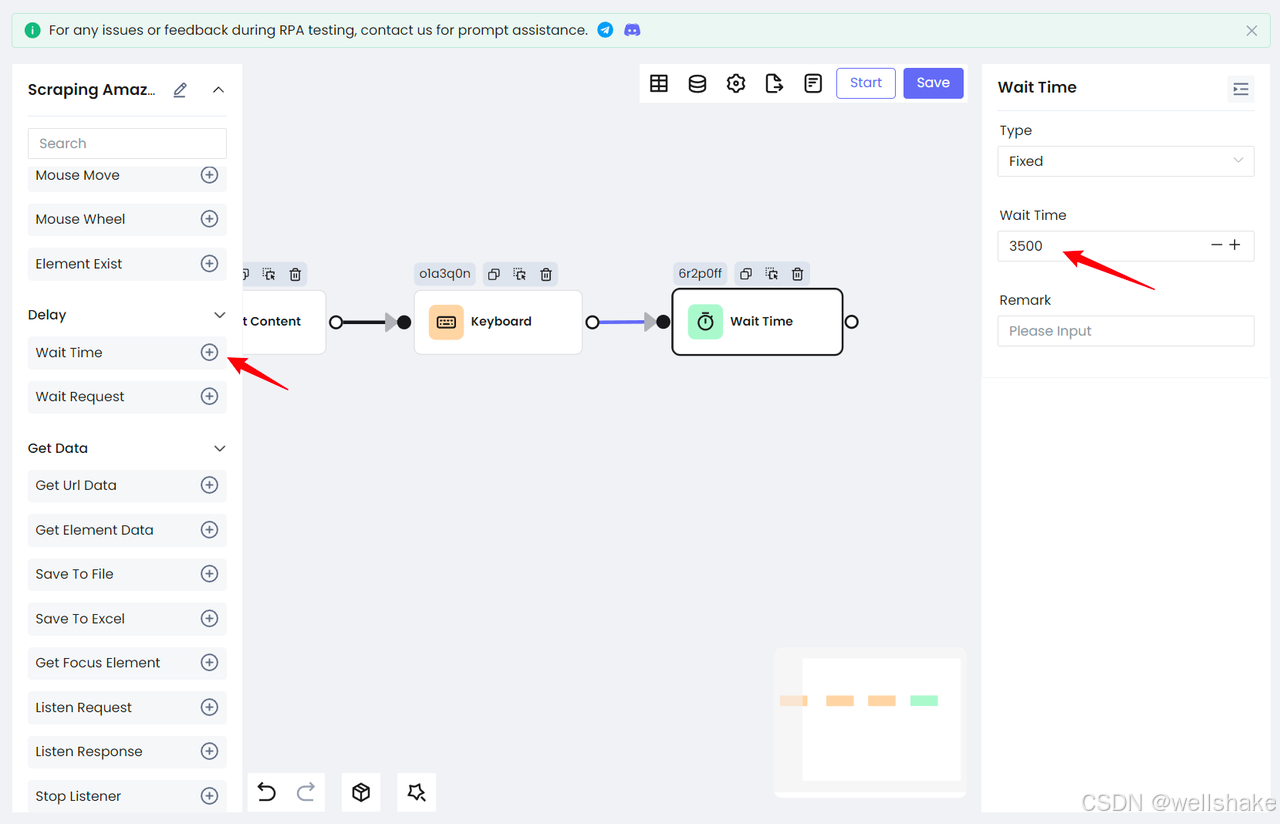Decrease the Wait Time value
The height and width of the screenshot is (824, 1280).
click(1217, 245)
